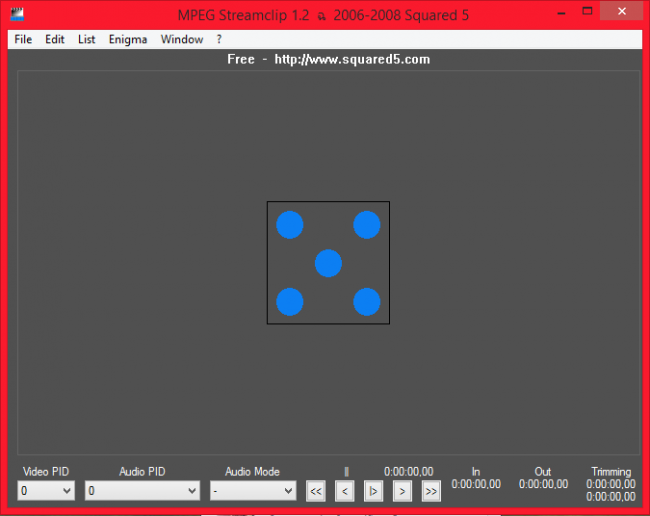Click the Audio Mode label

click(252, 472)
